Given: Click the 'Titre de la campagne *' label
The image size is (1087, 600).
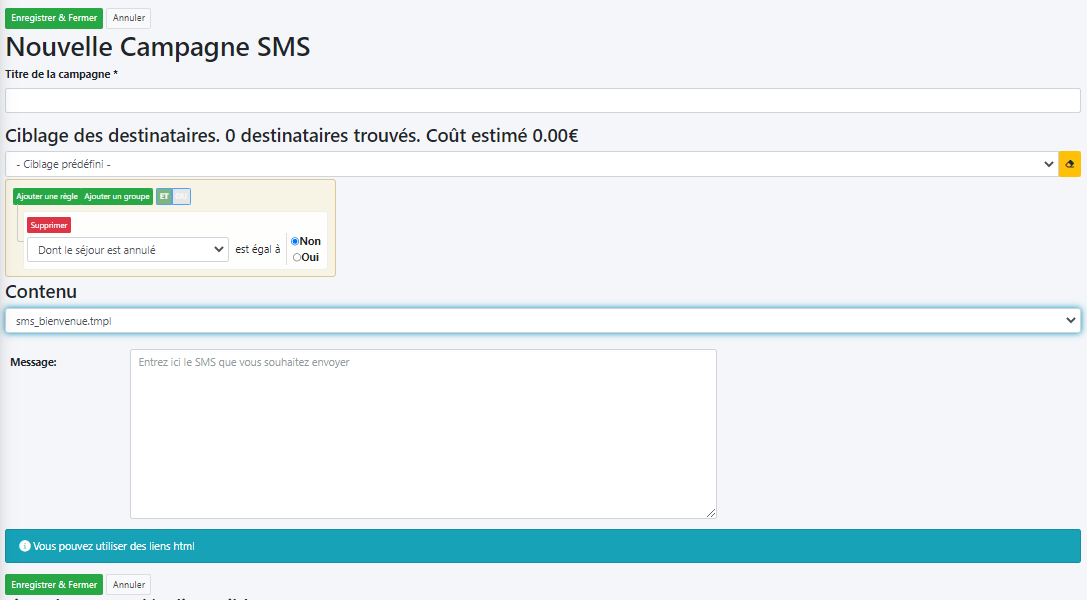Looking at the screenshot, I should pyautogui.click(x=62, y=74).
